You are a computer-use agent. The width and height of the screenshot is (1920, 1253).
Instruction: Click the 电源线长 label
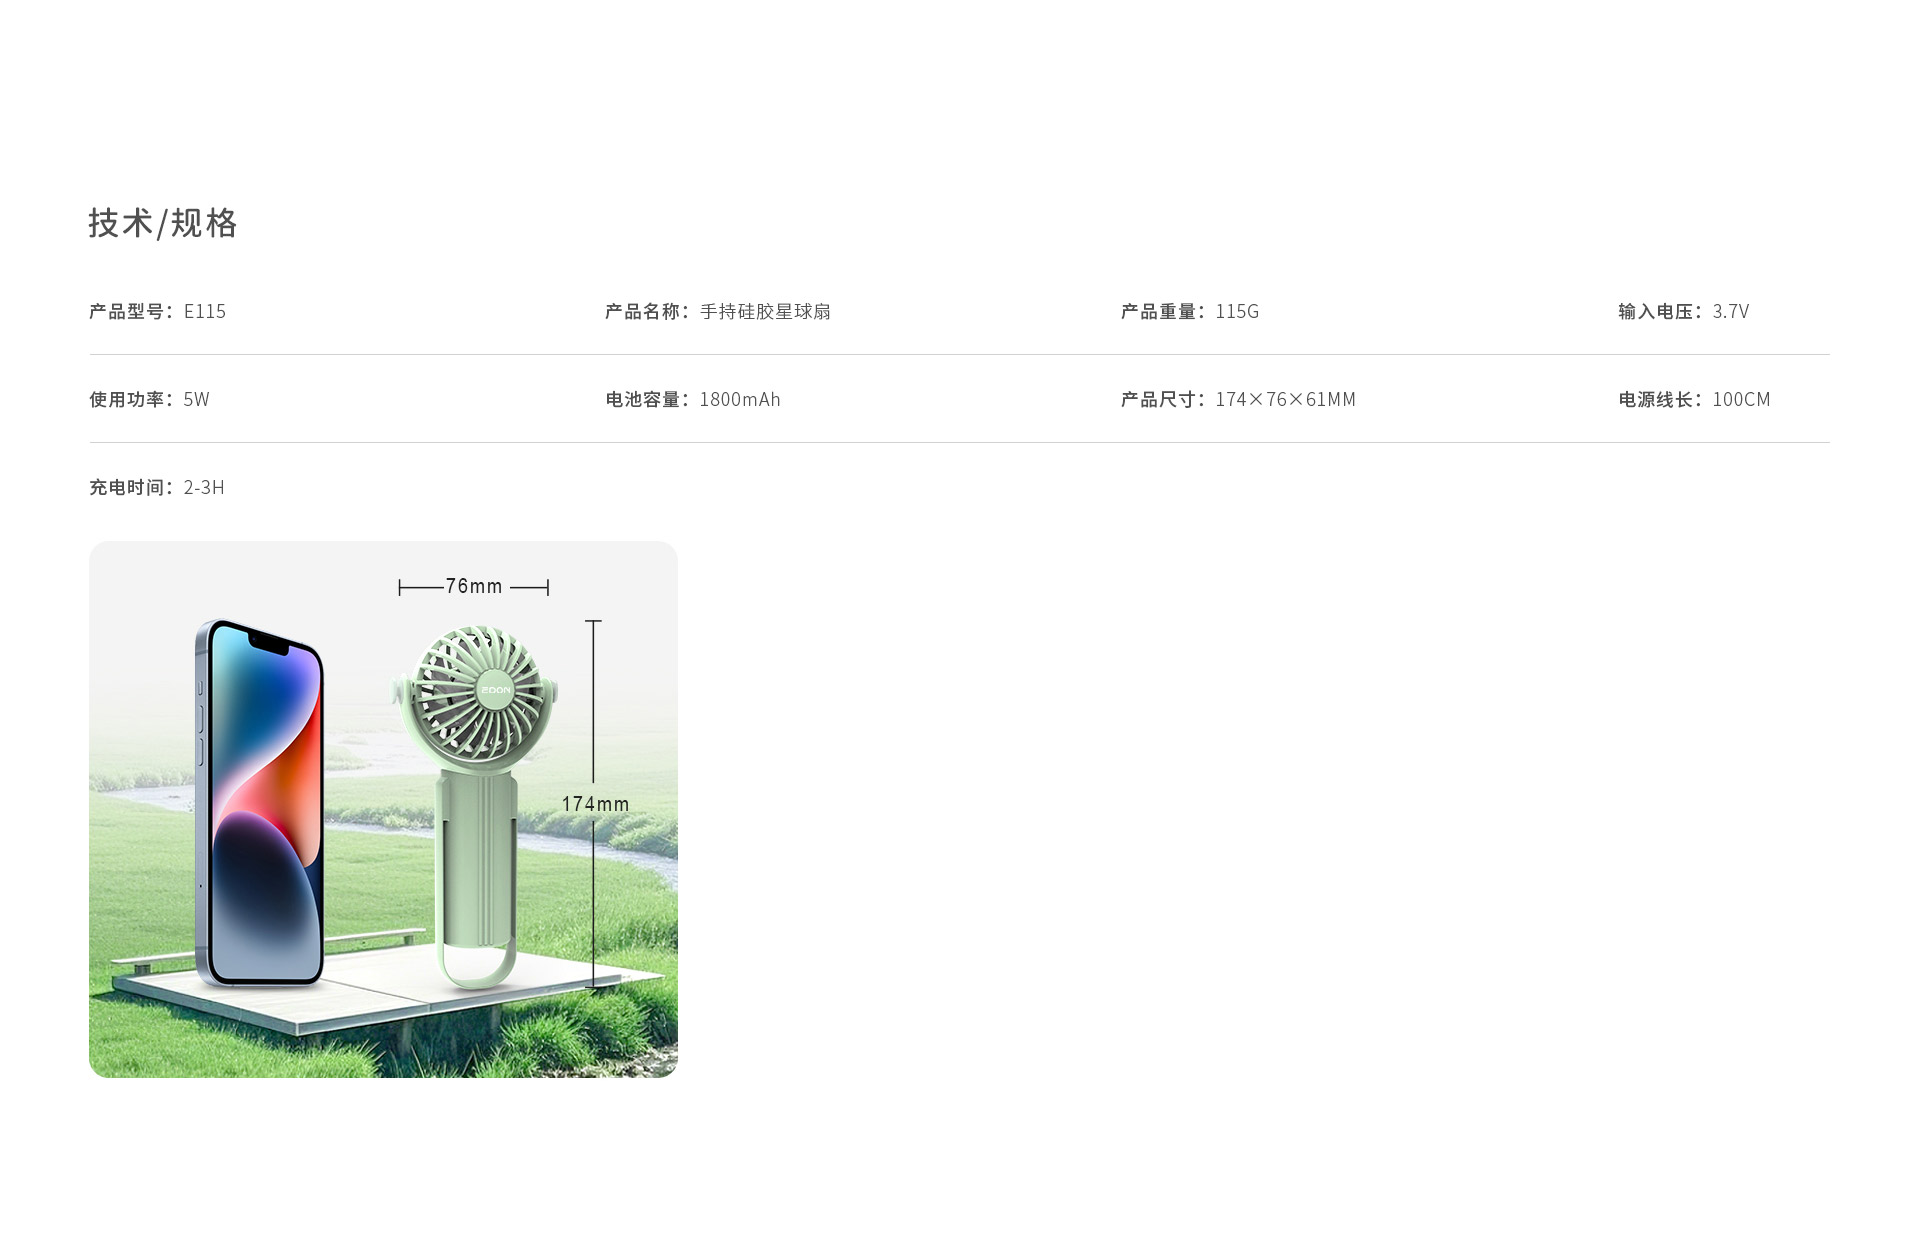(1657, 399)
